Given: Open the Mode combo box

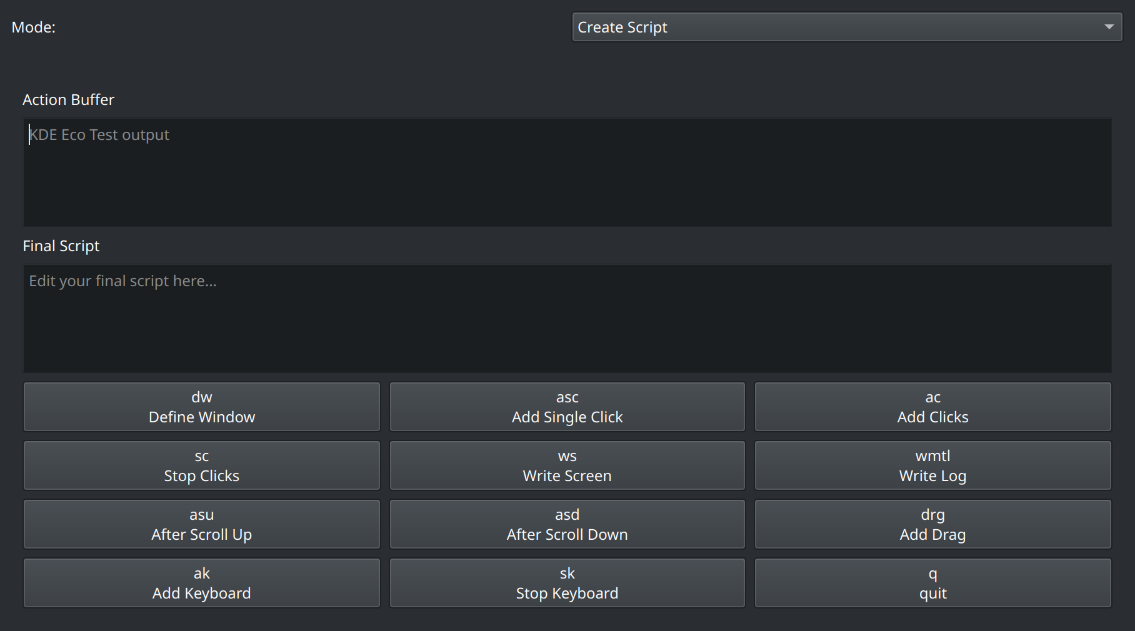Looking at the screenshot, I should tap(846, 27).
